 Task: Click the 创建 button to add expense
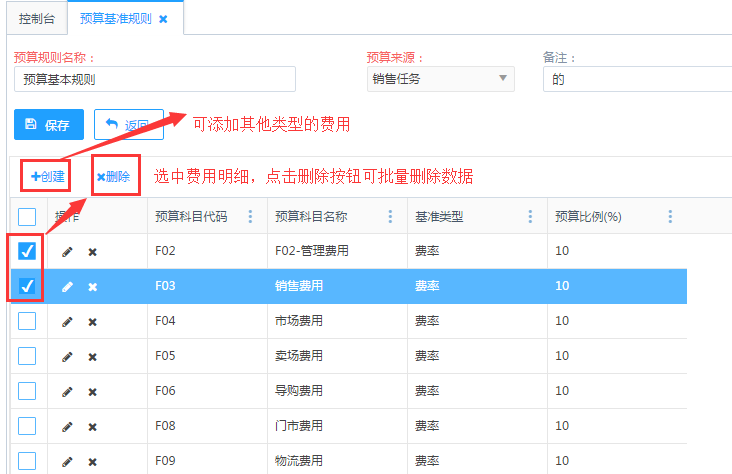pos(47,177)
